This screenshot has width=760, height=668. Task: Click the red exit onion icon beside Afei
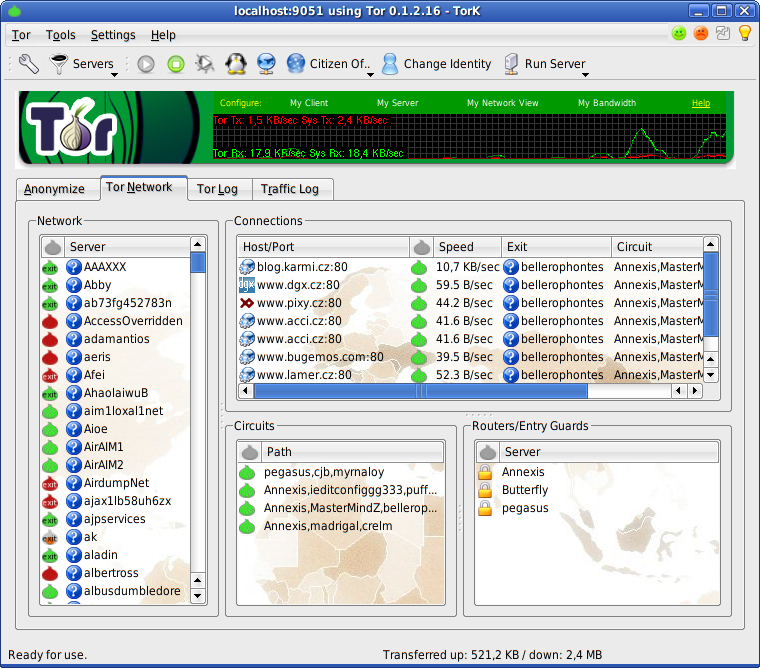[50, 375]
